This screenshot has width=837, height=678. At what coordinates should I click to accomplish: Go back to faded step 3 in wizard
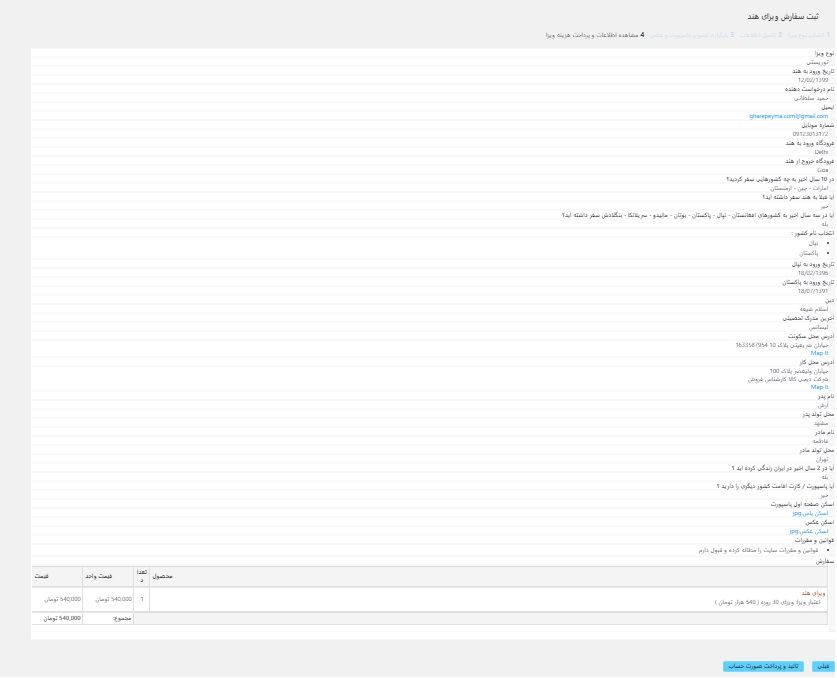(x=692, y=35)
